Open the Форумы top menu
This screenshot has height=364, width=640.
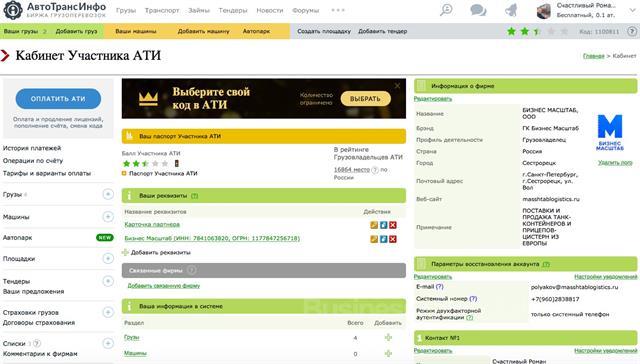pos(305,10)
